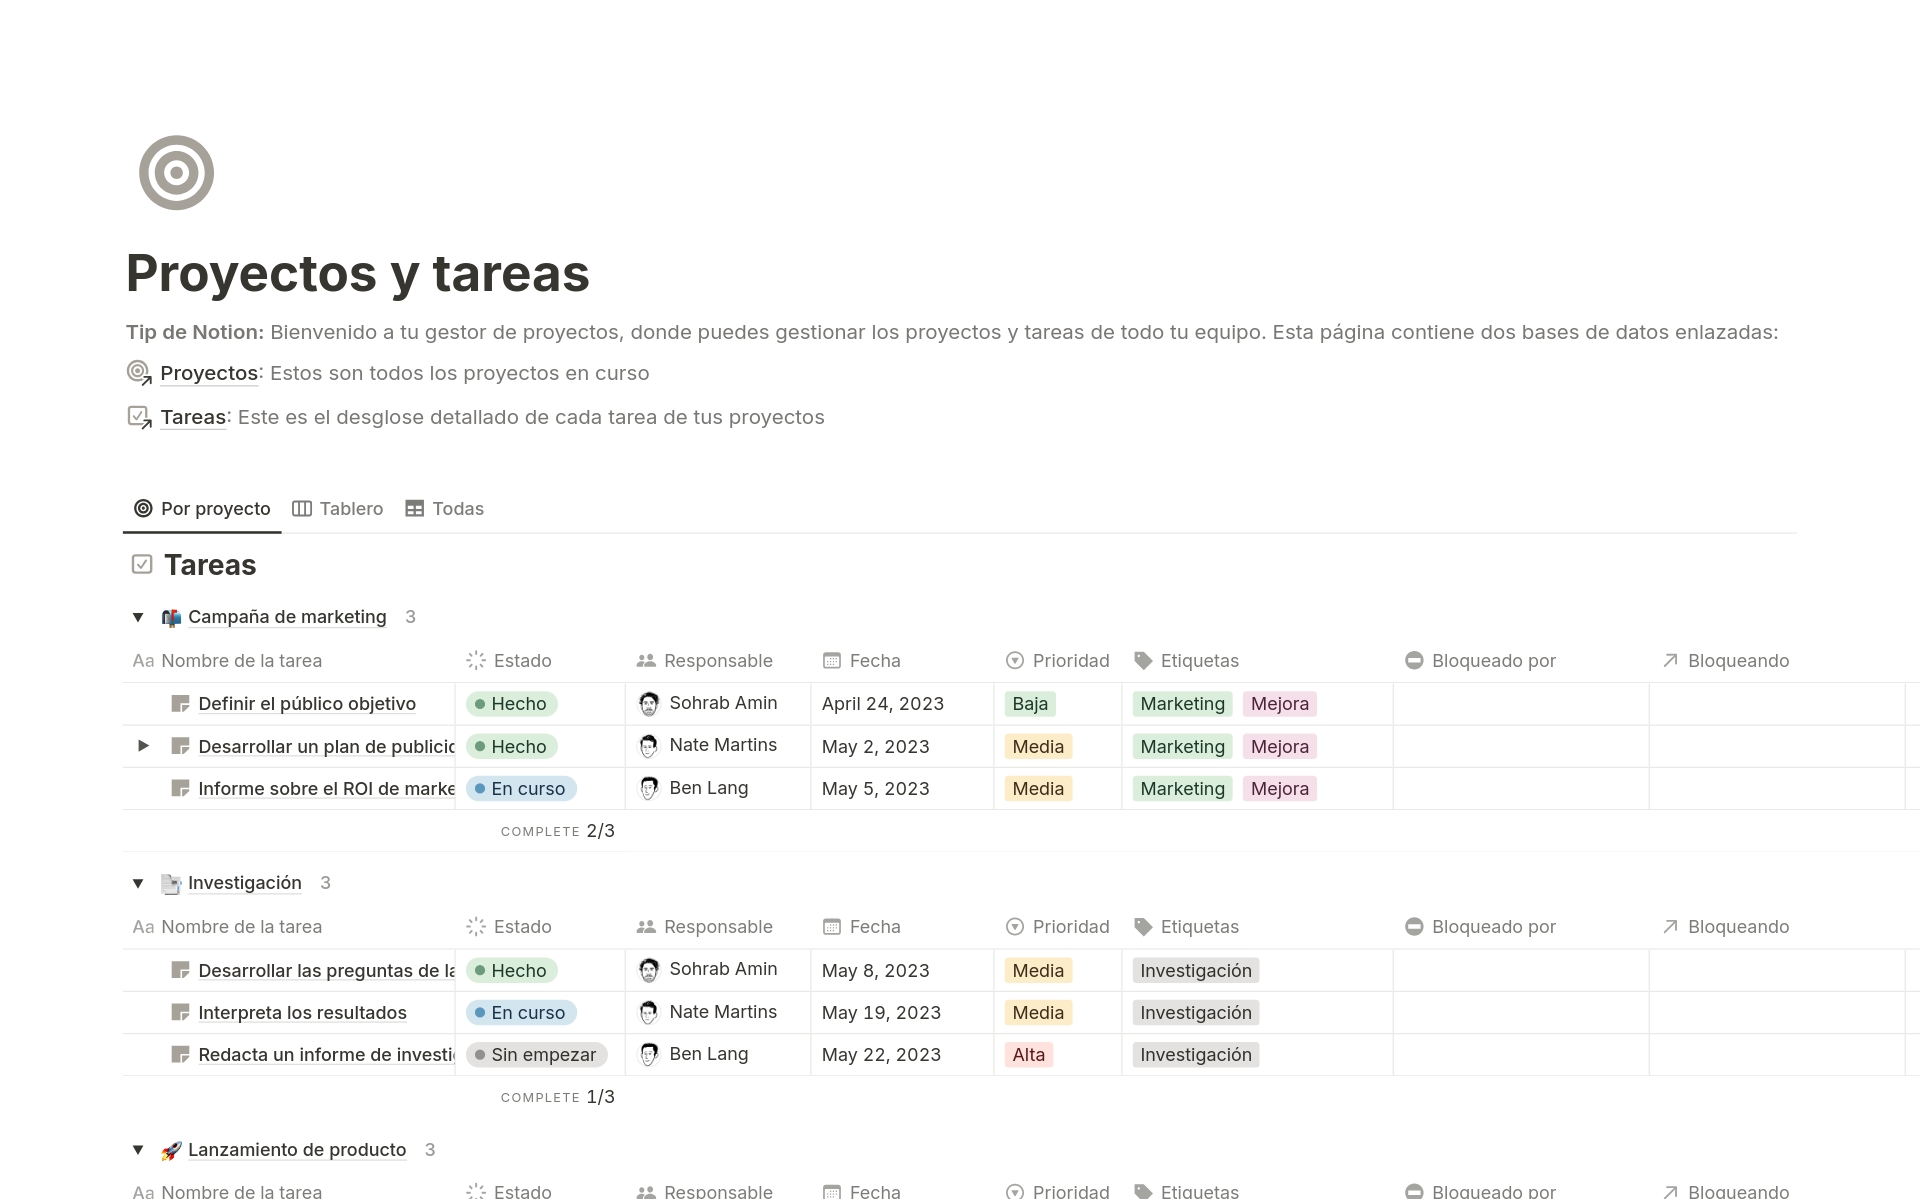Image resolution: width=1920 pixels, height=1199 pixels.
Task: Click the calendar icon in the Fecha column header
Action: pyautogui.click(x=831, y=660)
